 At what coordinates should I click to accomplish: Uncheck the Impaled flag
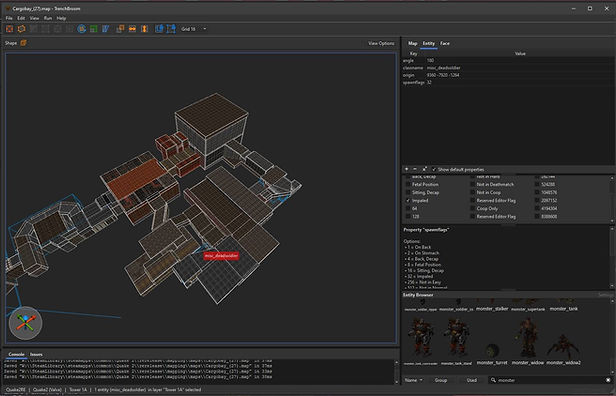click(408, 200)
